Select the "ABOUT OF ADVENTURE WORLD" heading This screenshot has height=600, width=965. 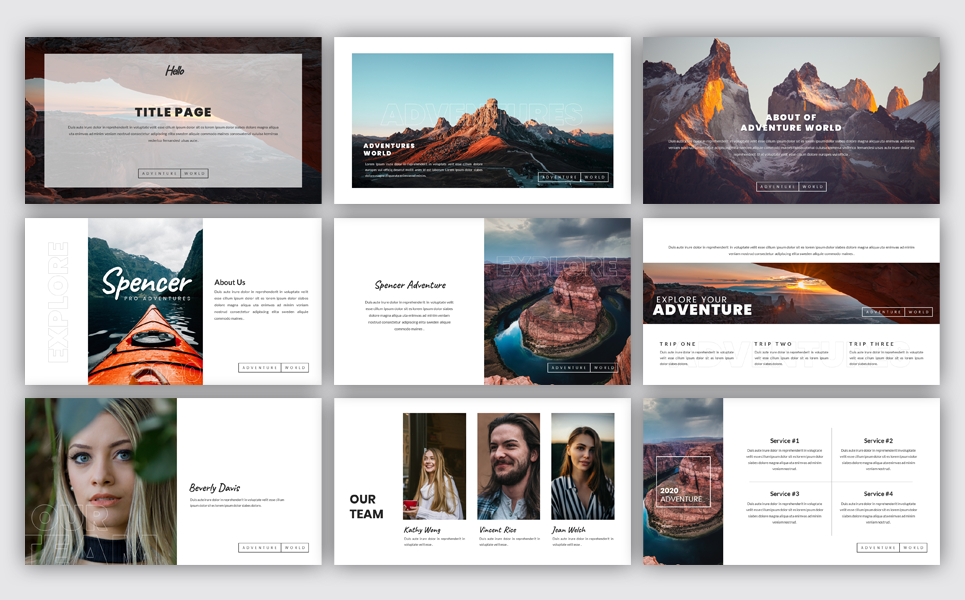tap(791, 122)
